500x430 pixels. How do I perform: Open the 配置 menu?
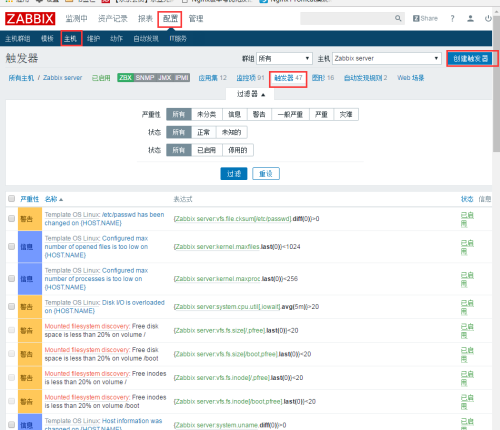click(x=170, y=19)
